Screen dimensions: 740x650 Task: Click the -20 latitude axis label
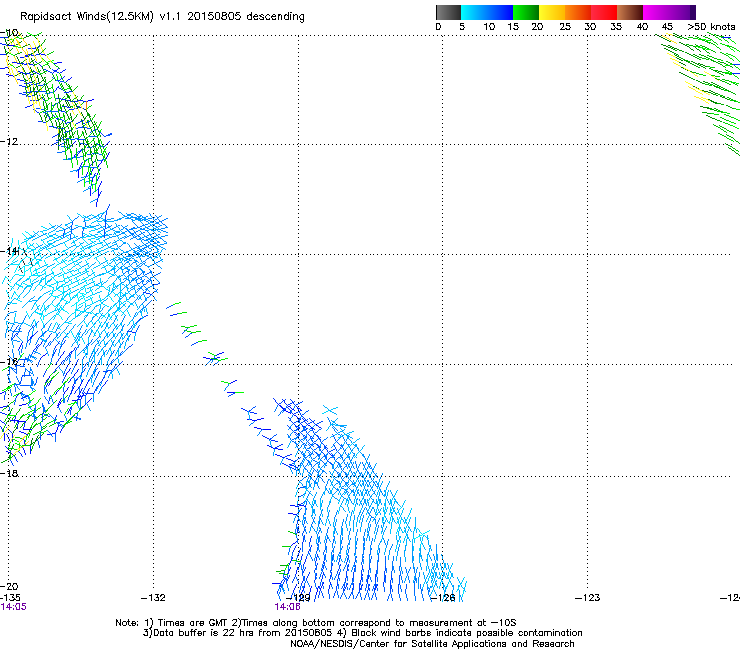tap(9, 586)
